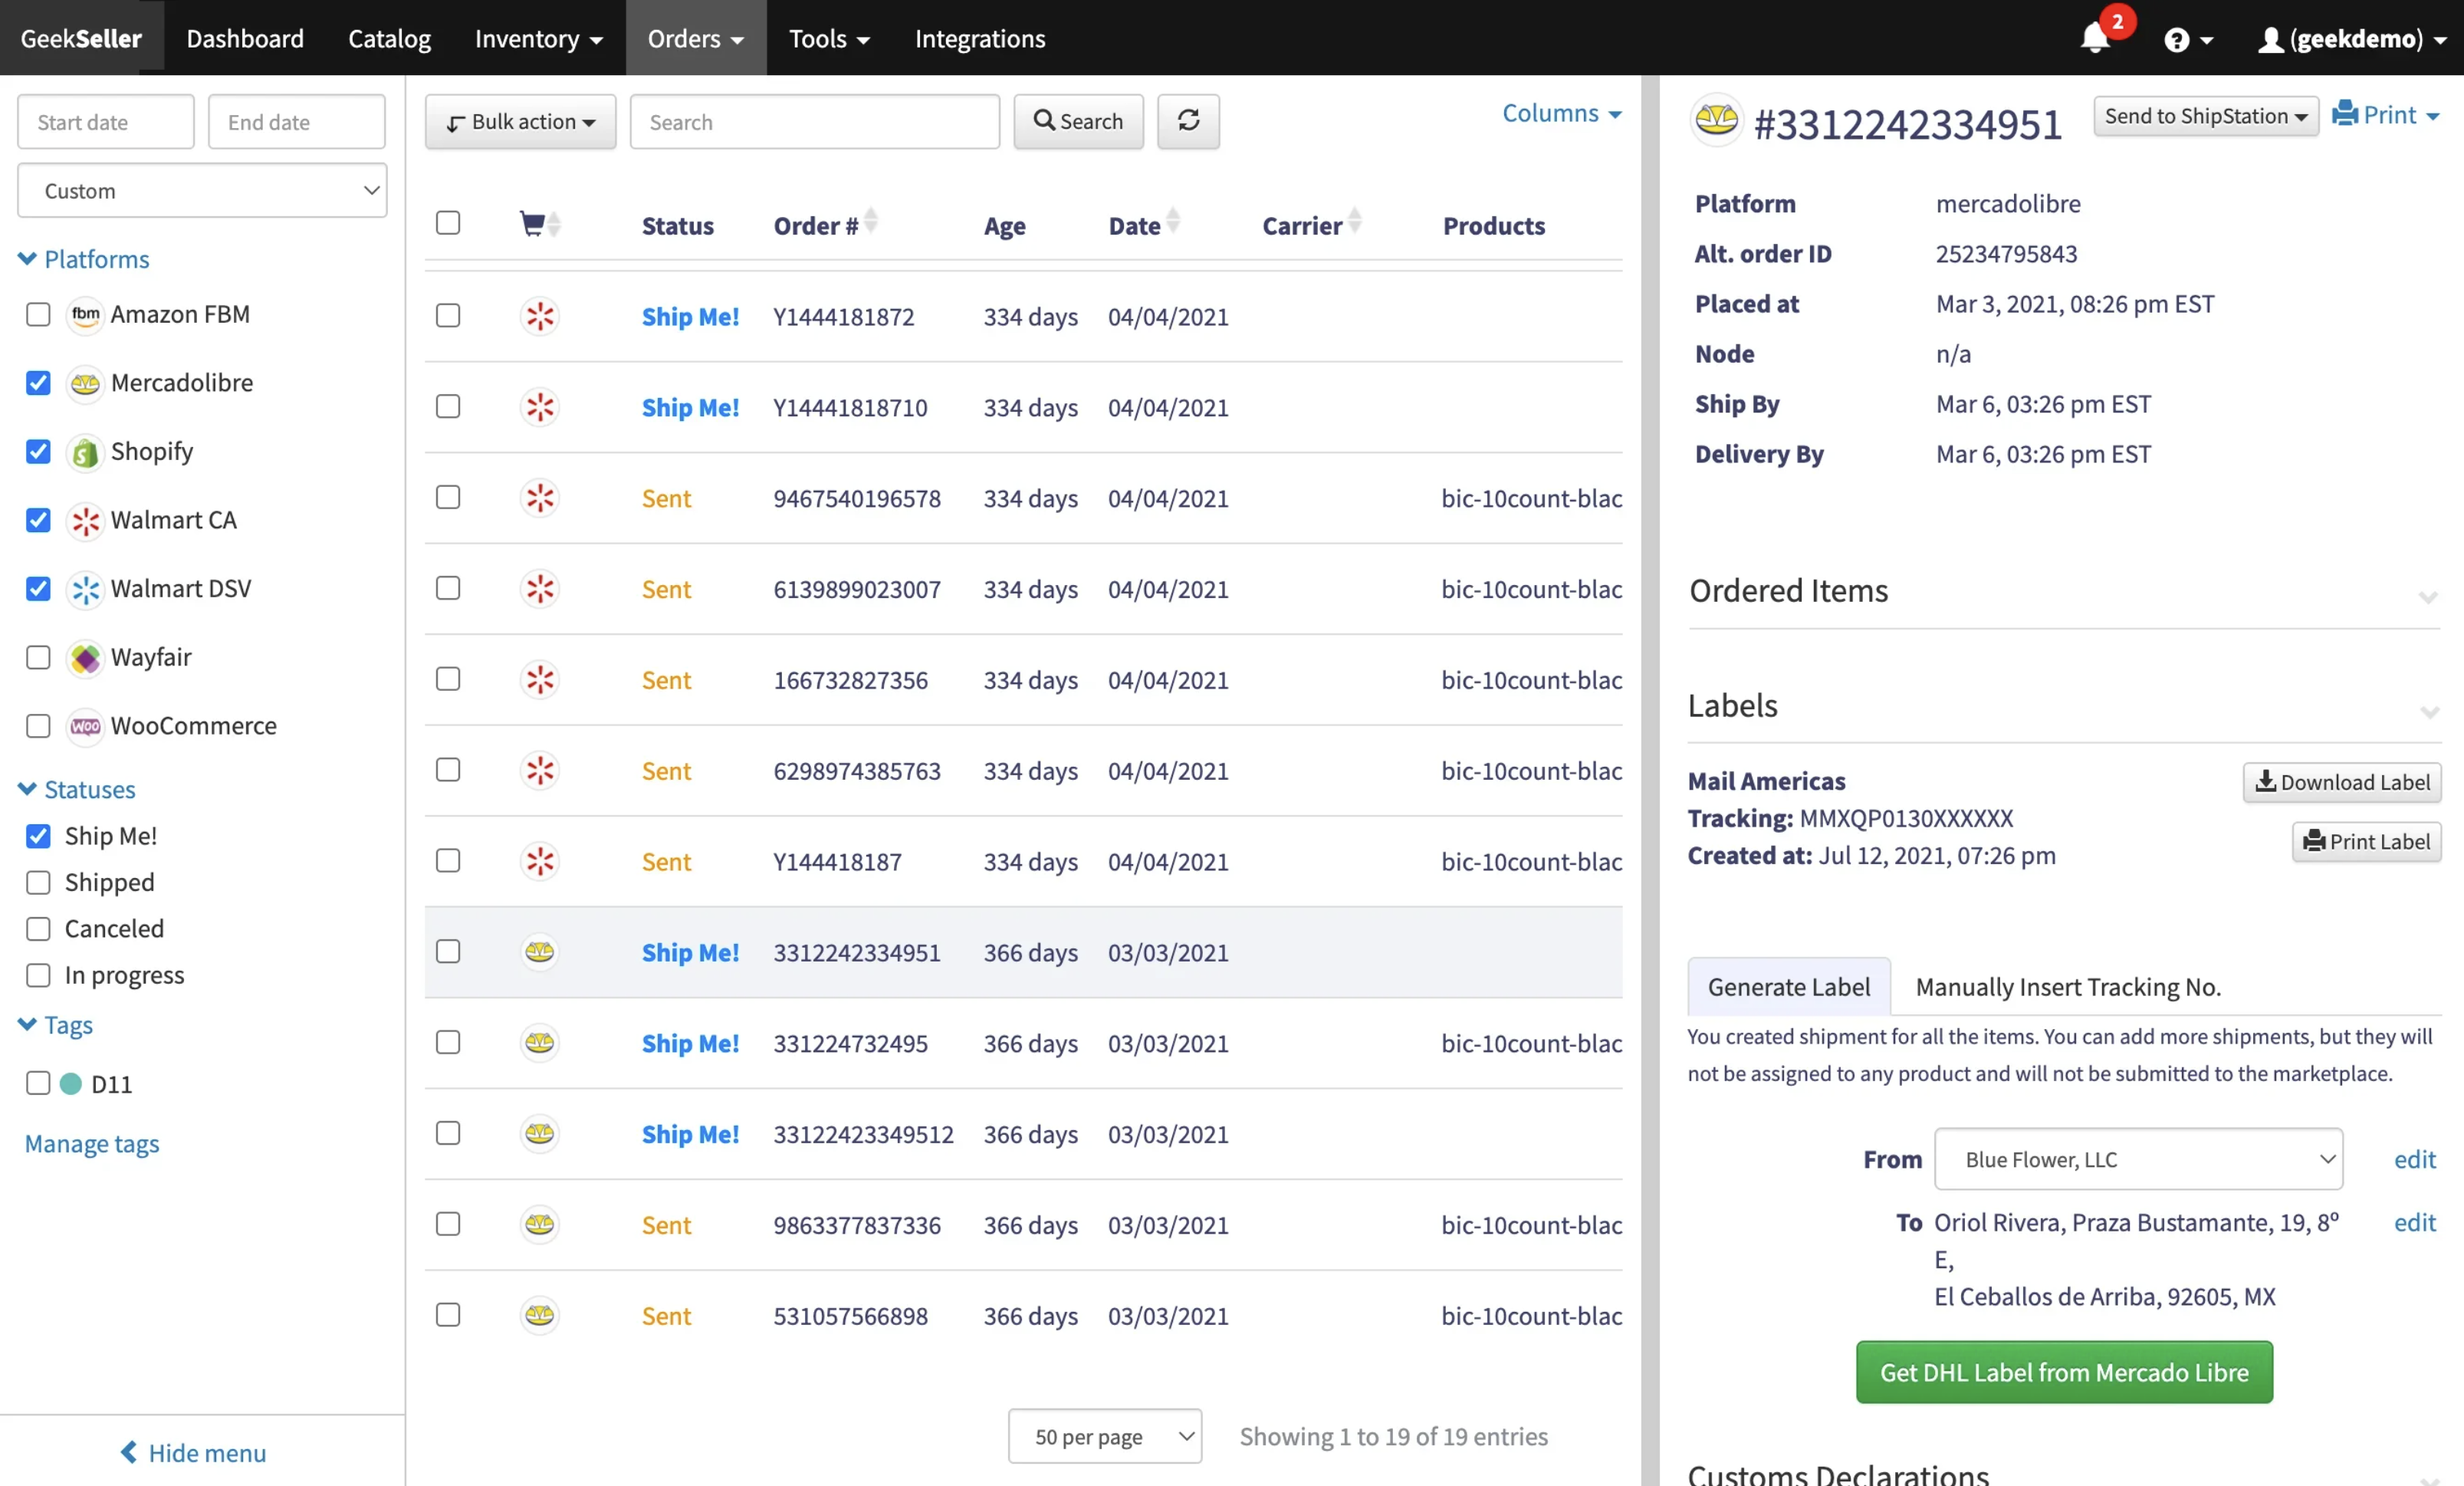Check the Shipped status filter
Image resolution: width=2464 pixels, height=1486 pixels.
37,882
